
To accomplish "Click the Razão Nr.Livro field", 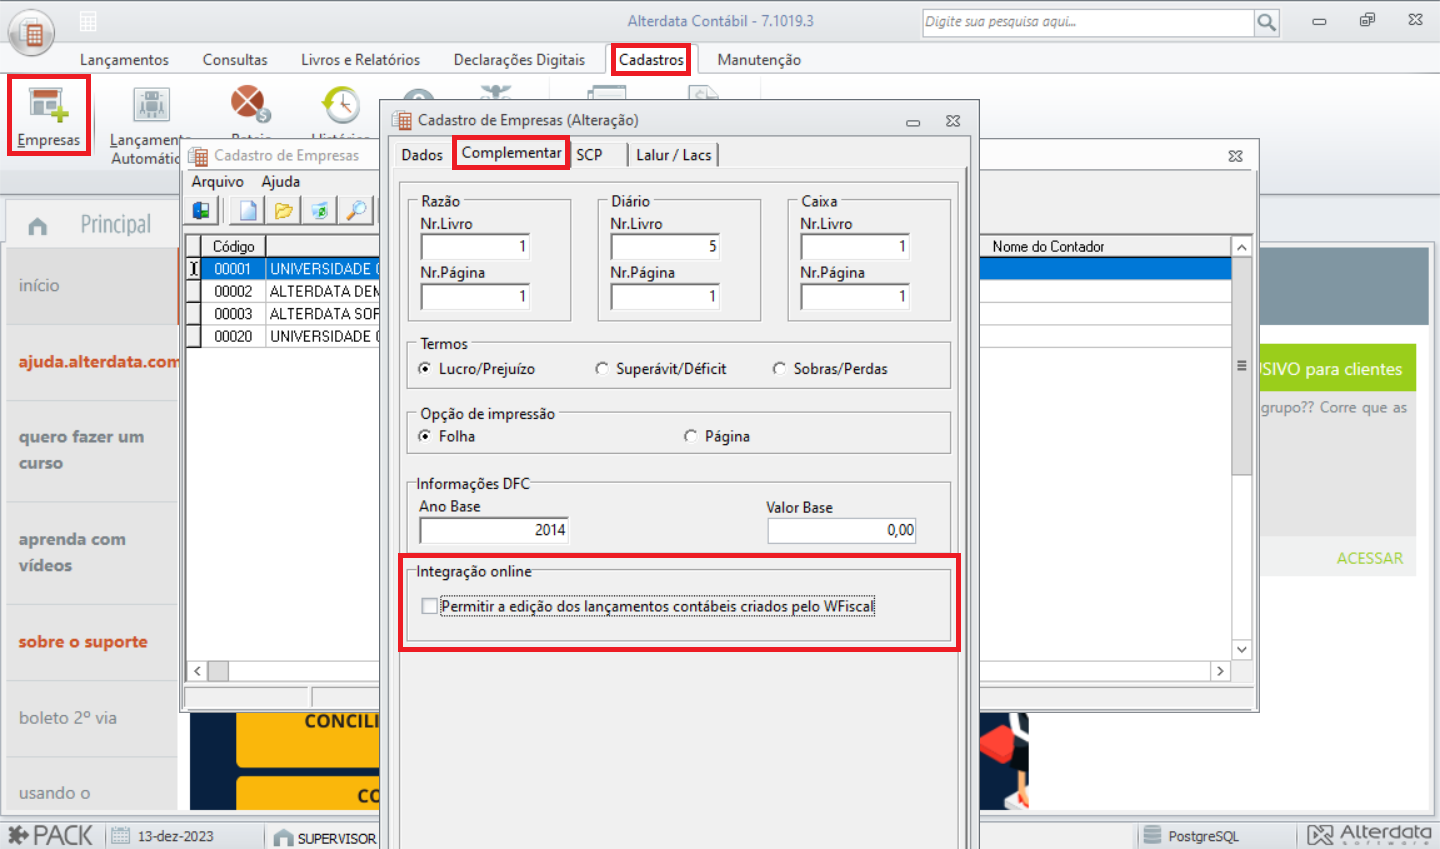I will click(x=475, y=246).
